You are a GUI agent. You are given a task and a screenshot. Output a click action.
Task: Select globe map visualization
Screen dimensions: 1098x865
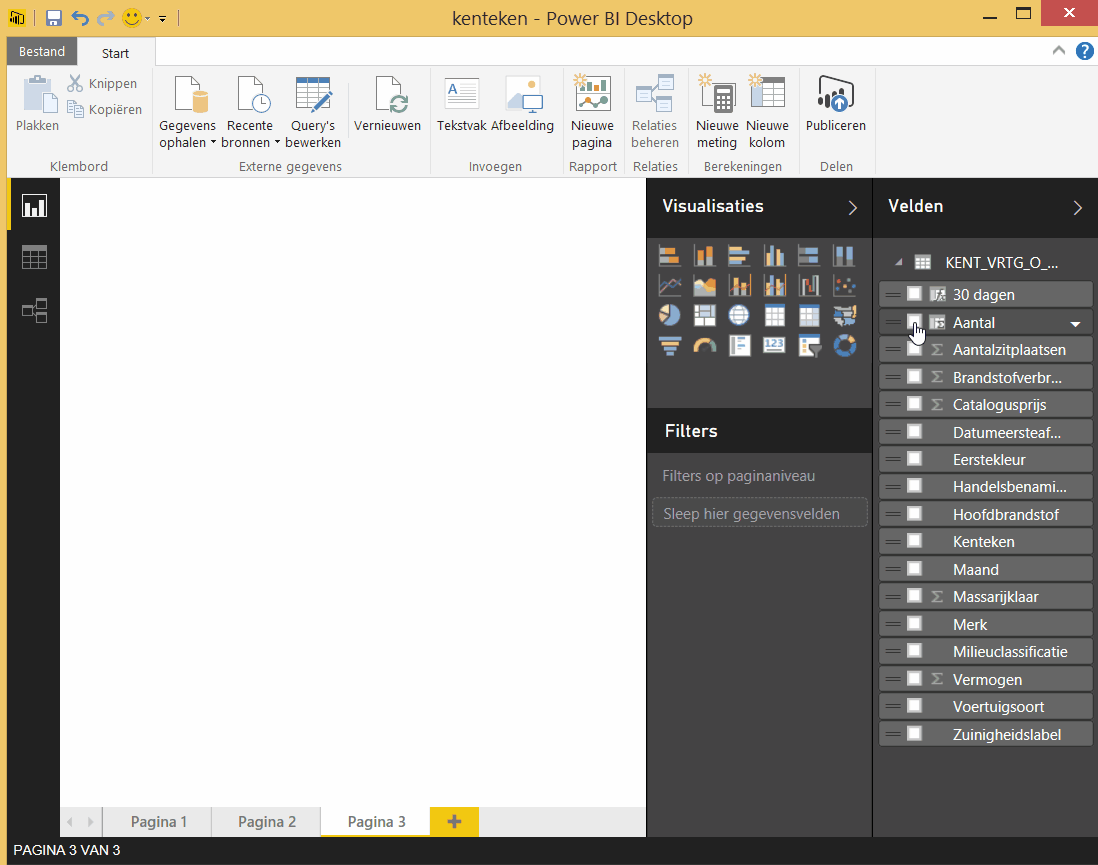pos(739,315)
